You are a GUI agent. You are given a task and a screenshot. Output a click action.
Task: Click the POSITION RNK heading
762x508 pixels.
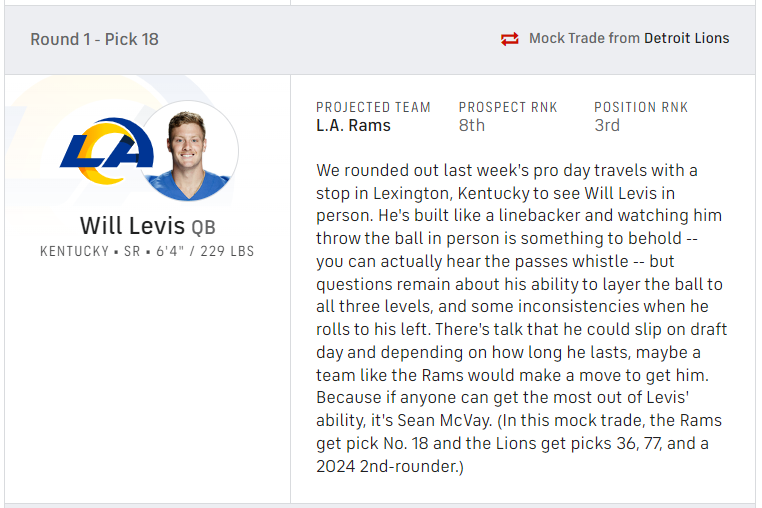pos(641,107)
